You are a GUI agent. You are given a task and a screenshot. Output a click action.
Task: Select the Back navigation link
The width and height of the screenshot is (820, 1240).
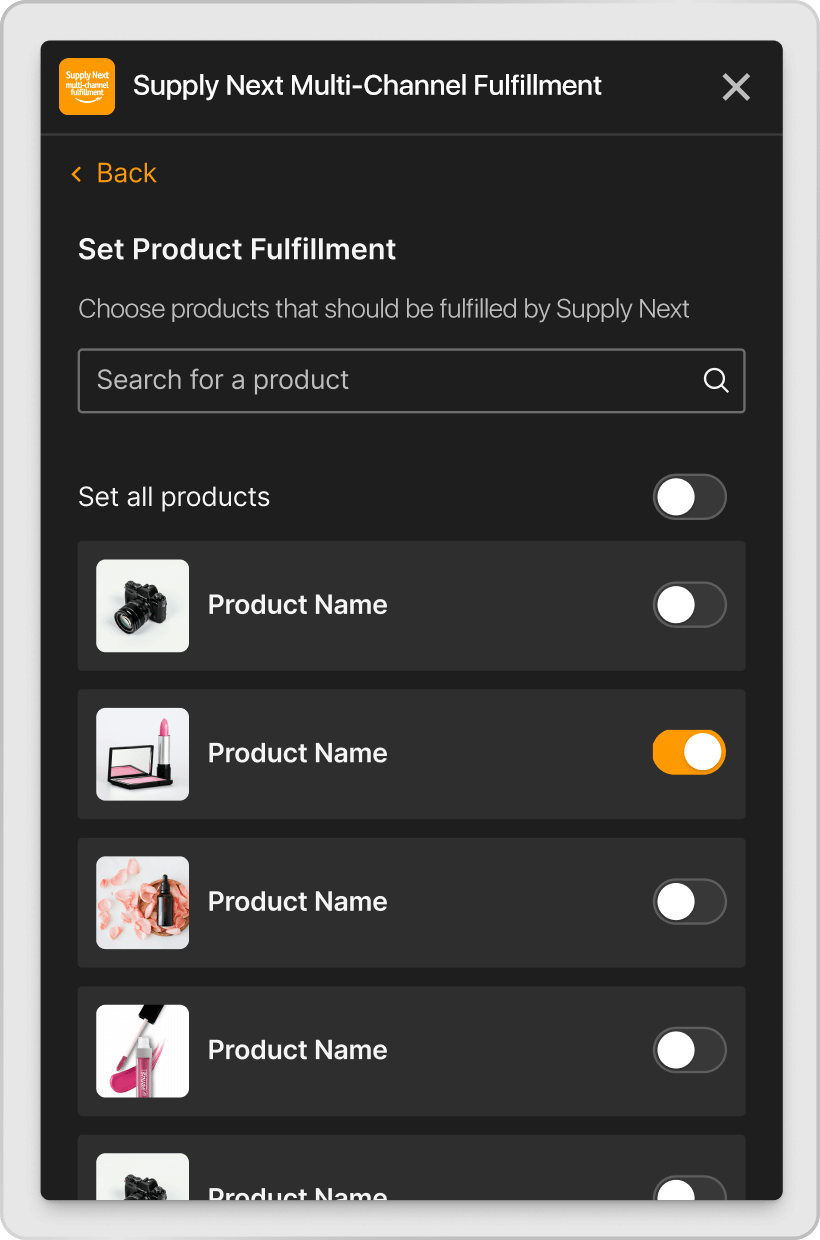[113, 173]
